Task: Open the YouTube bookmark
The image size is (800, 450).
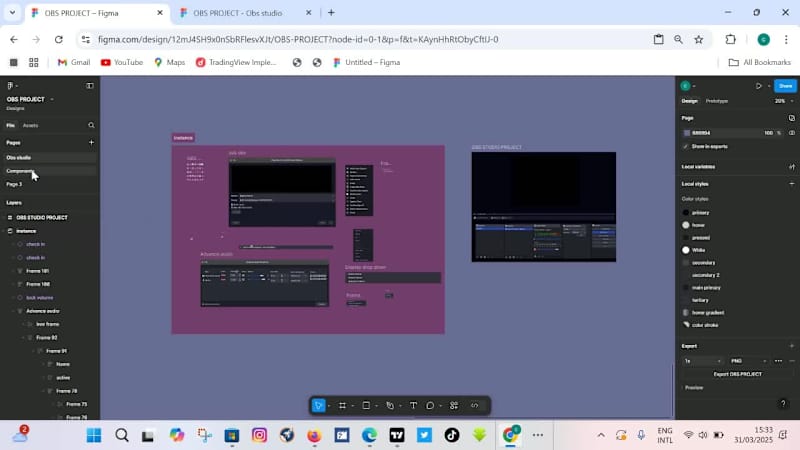Action: pyautogui.click(x=121, y=62)
